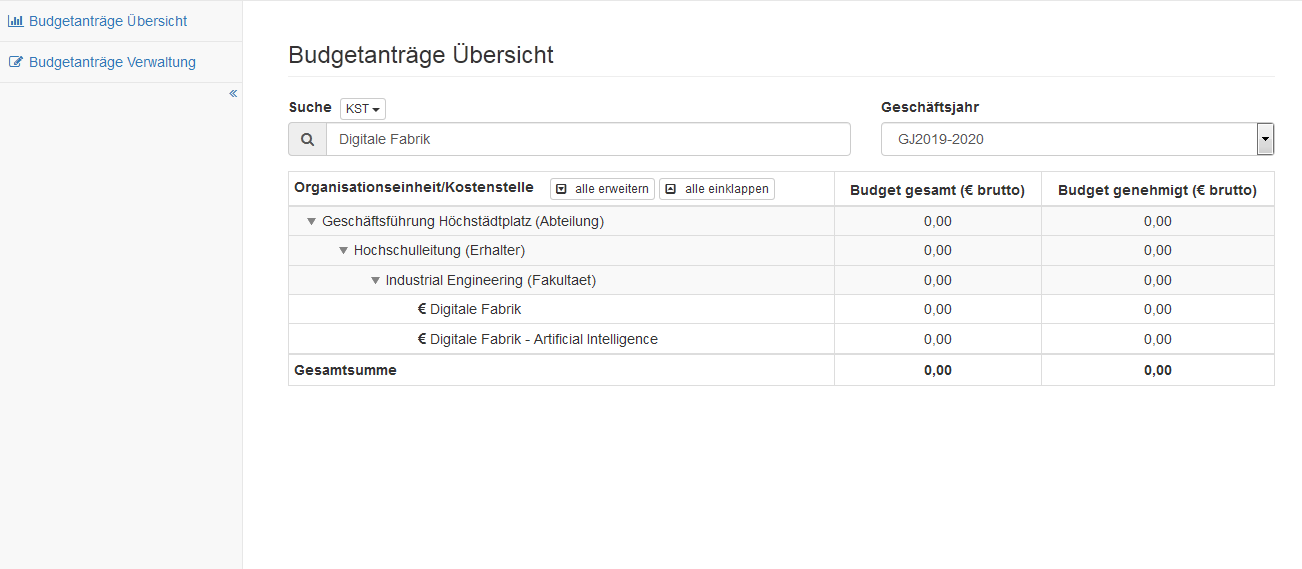Collapse the sidebar with the double chevron
The width and height of the screenshot is (1302, 569).
(233, 93)
